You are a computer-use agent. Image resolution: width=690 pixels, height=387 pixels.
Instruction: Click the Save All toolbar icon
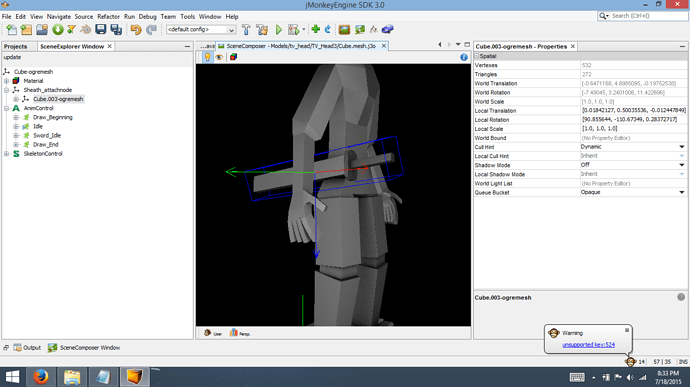click(116, 29)
